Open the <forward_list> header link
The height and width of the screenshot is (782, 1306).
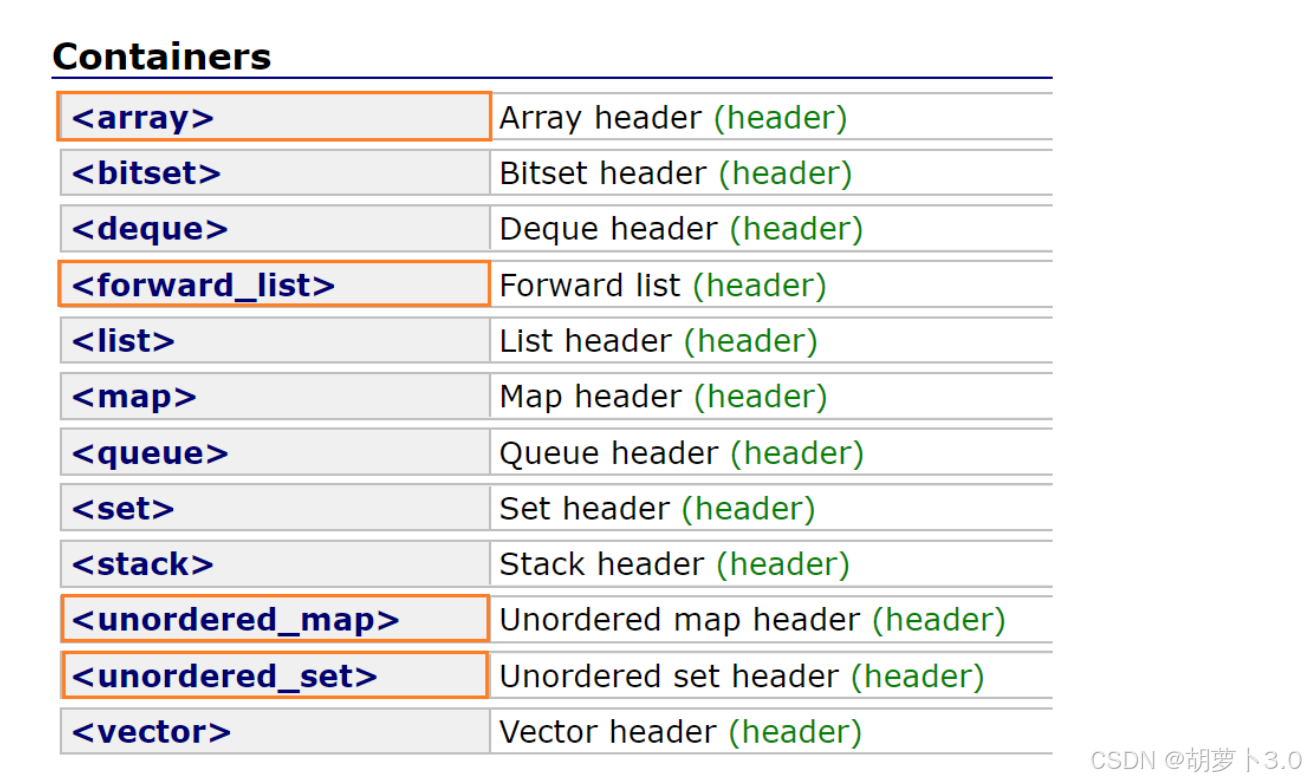pos(203,285)
